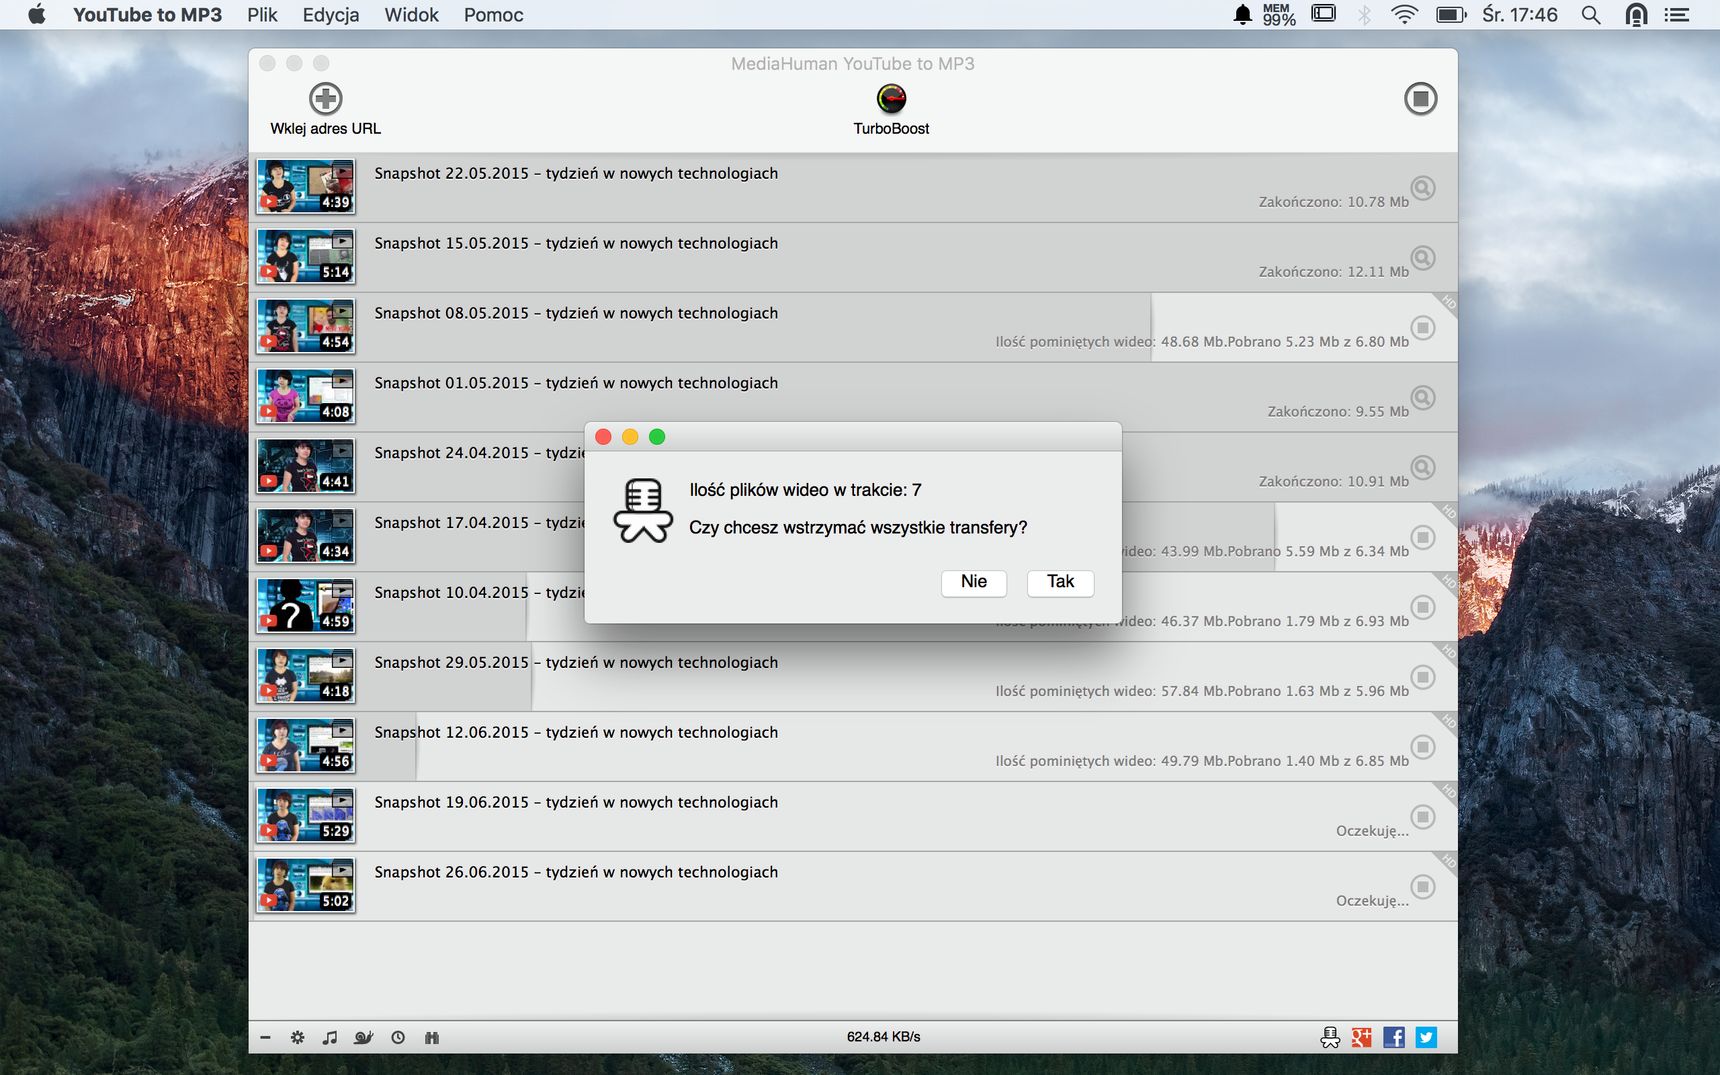Stop download of Snapshot 08.05.2015
The width and height of the screenshot is (1720, 1075).
1423,328
